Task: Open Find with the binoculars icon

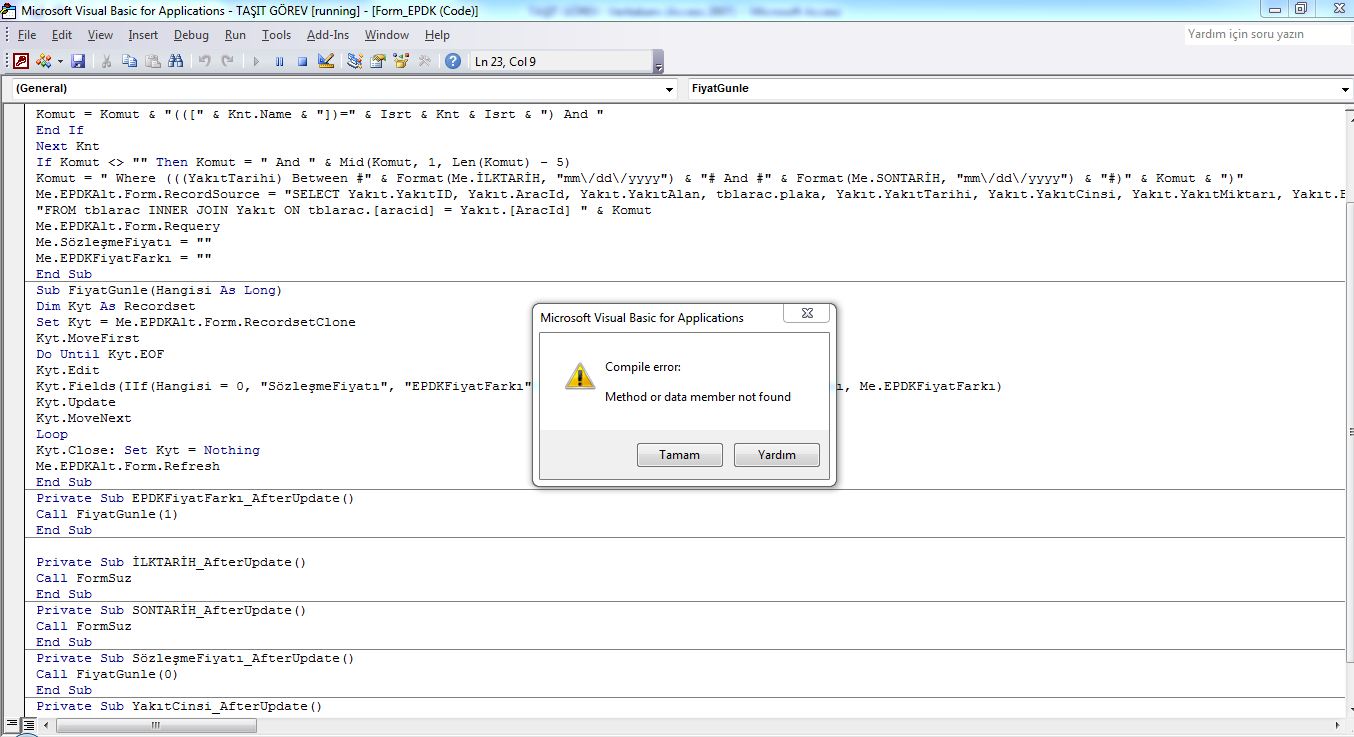Action: coord(176,61)
